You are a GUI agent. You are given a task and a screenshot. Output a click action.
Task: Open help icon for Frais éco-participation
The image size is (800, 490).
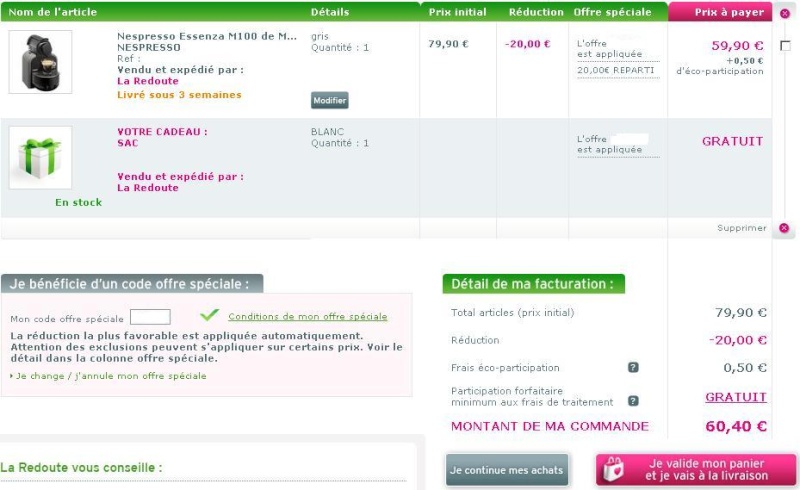coord(633,367)
